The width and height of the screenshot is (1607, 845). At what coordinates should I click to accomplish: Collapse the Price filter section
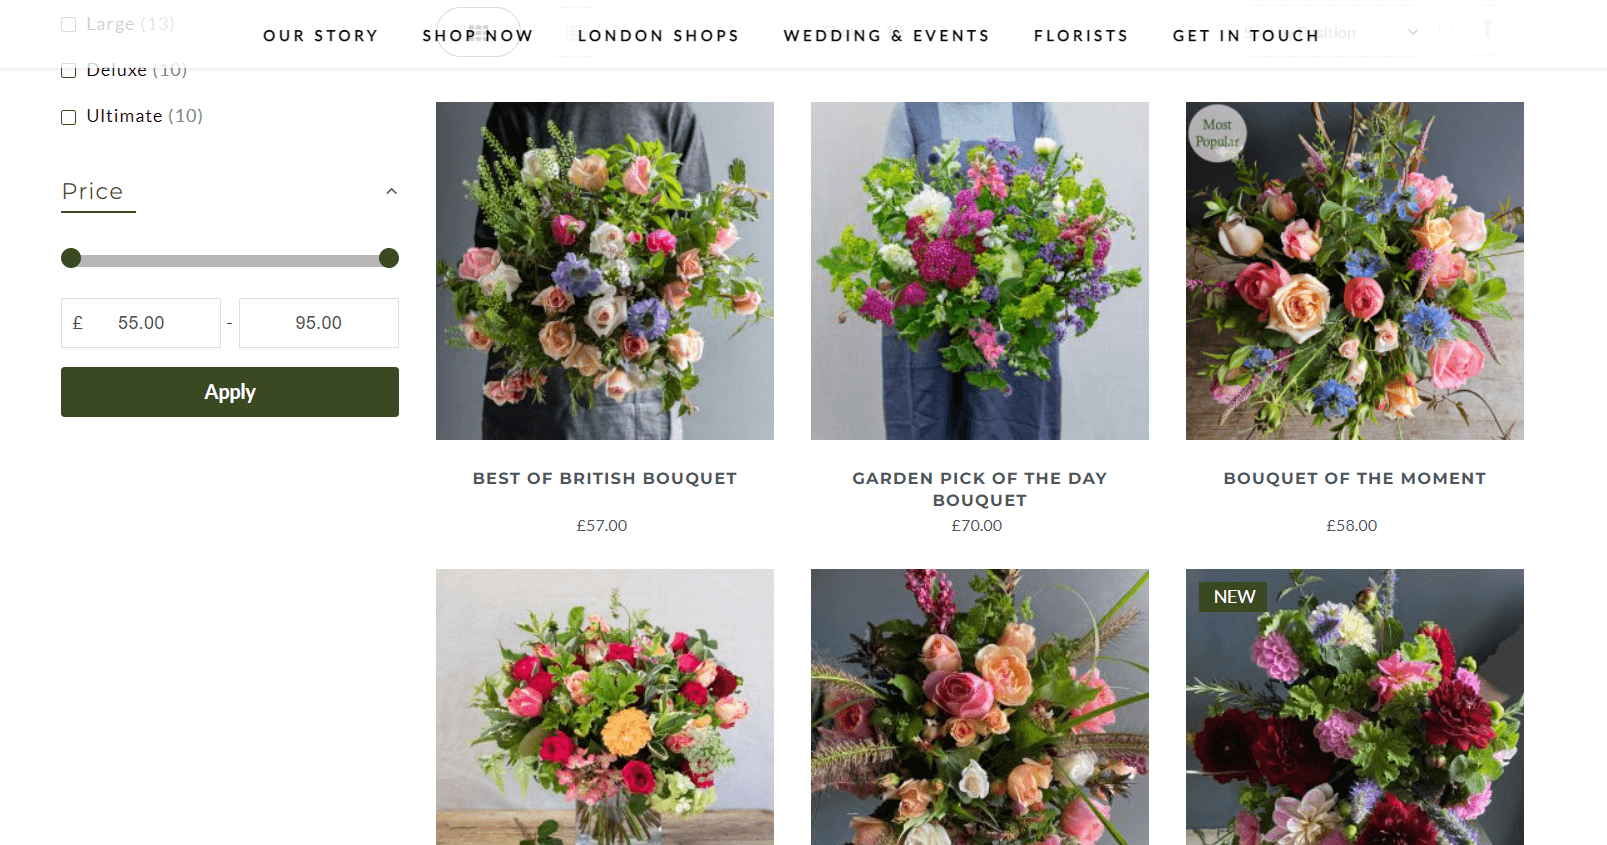coord(392,191)
